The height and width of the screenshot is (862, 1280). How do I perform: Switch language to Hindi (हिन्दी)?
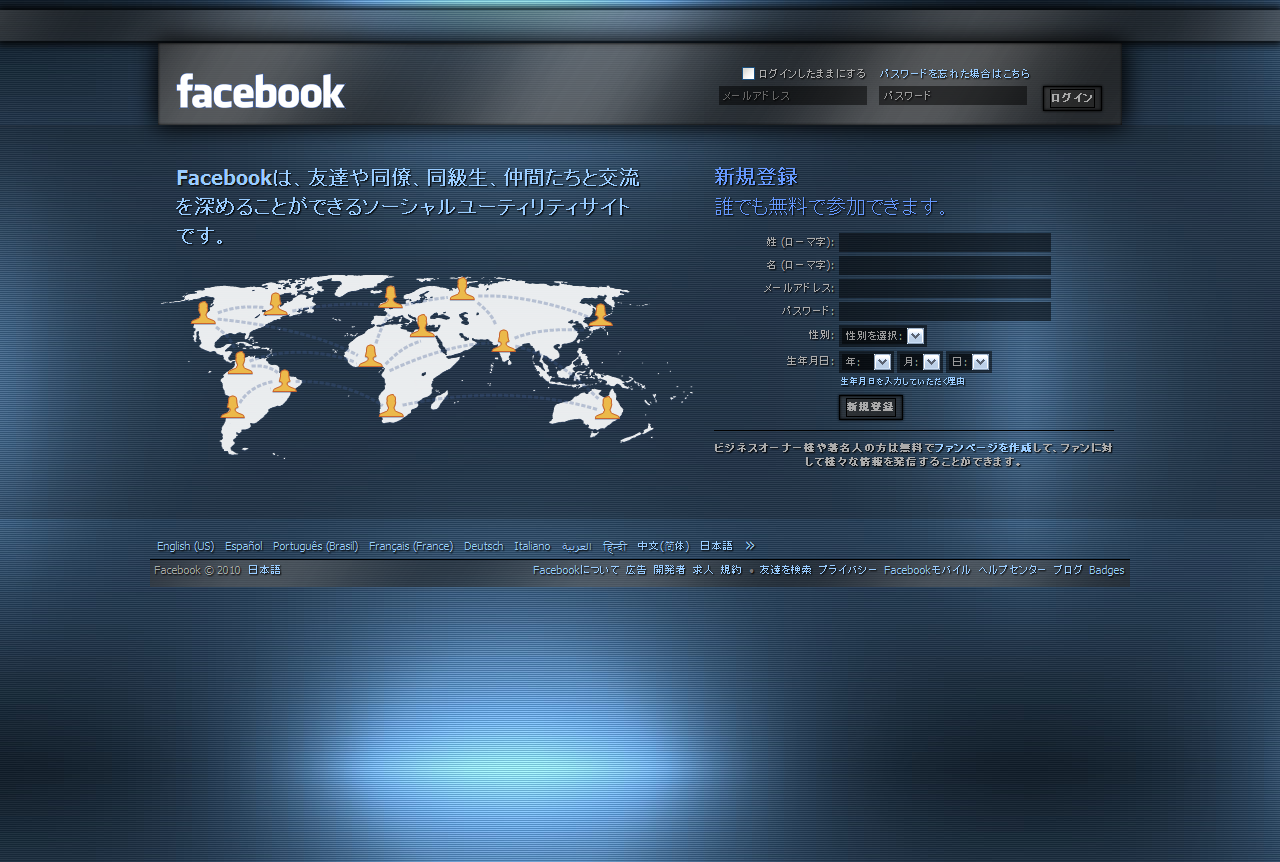point(614,546)
